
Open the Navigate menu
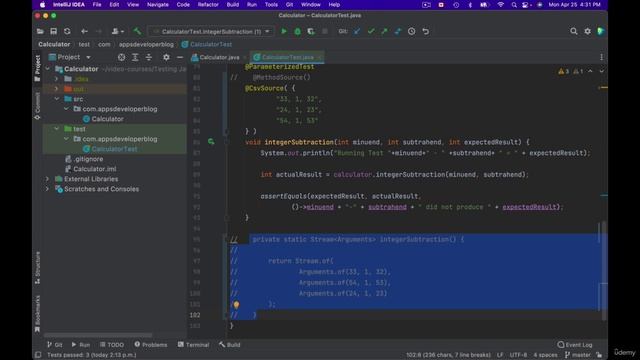click(158, 5)
